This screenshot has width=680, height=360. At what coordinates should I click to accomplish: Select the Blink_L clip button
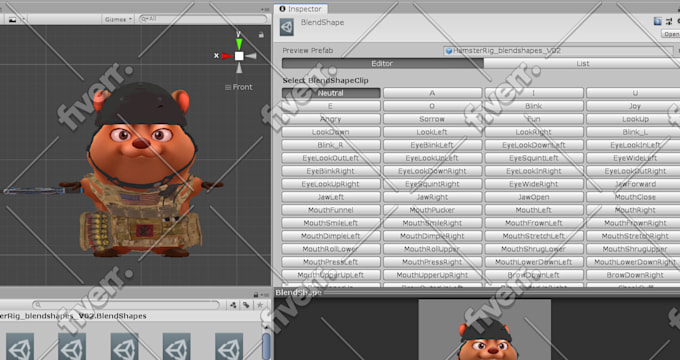(x=633, y=132)
